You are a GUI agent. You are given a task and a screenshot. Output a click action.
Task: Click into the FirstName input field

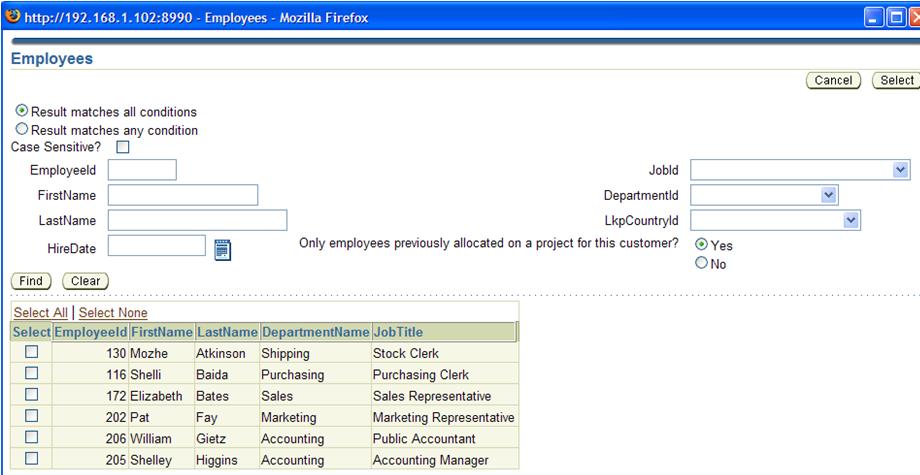point(182,195)
